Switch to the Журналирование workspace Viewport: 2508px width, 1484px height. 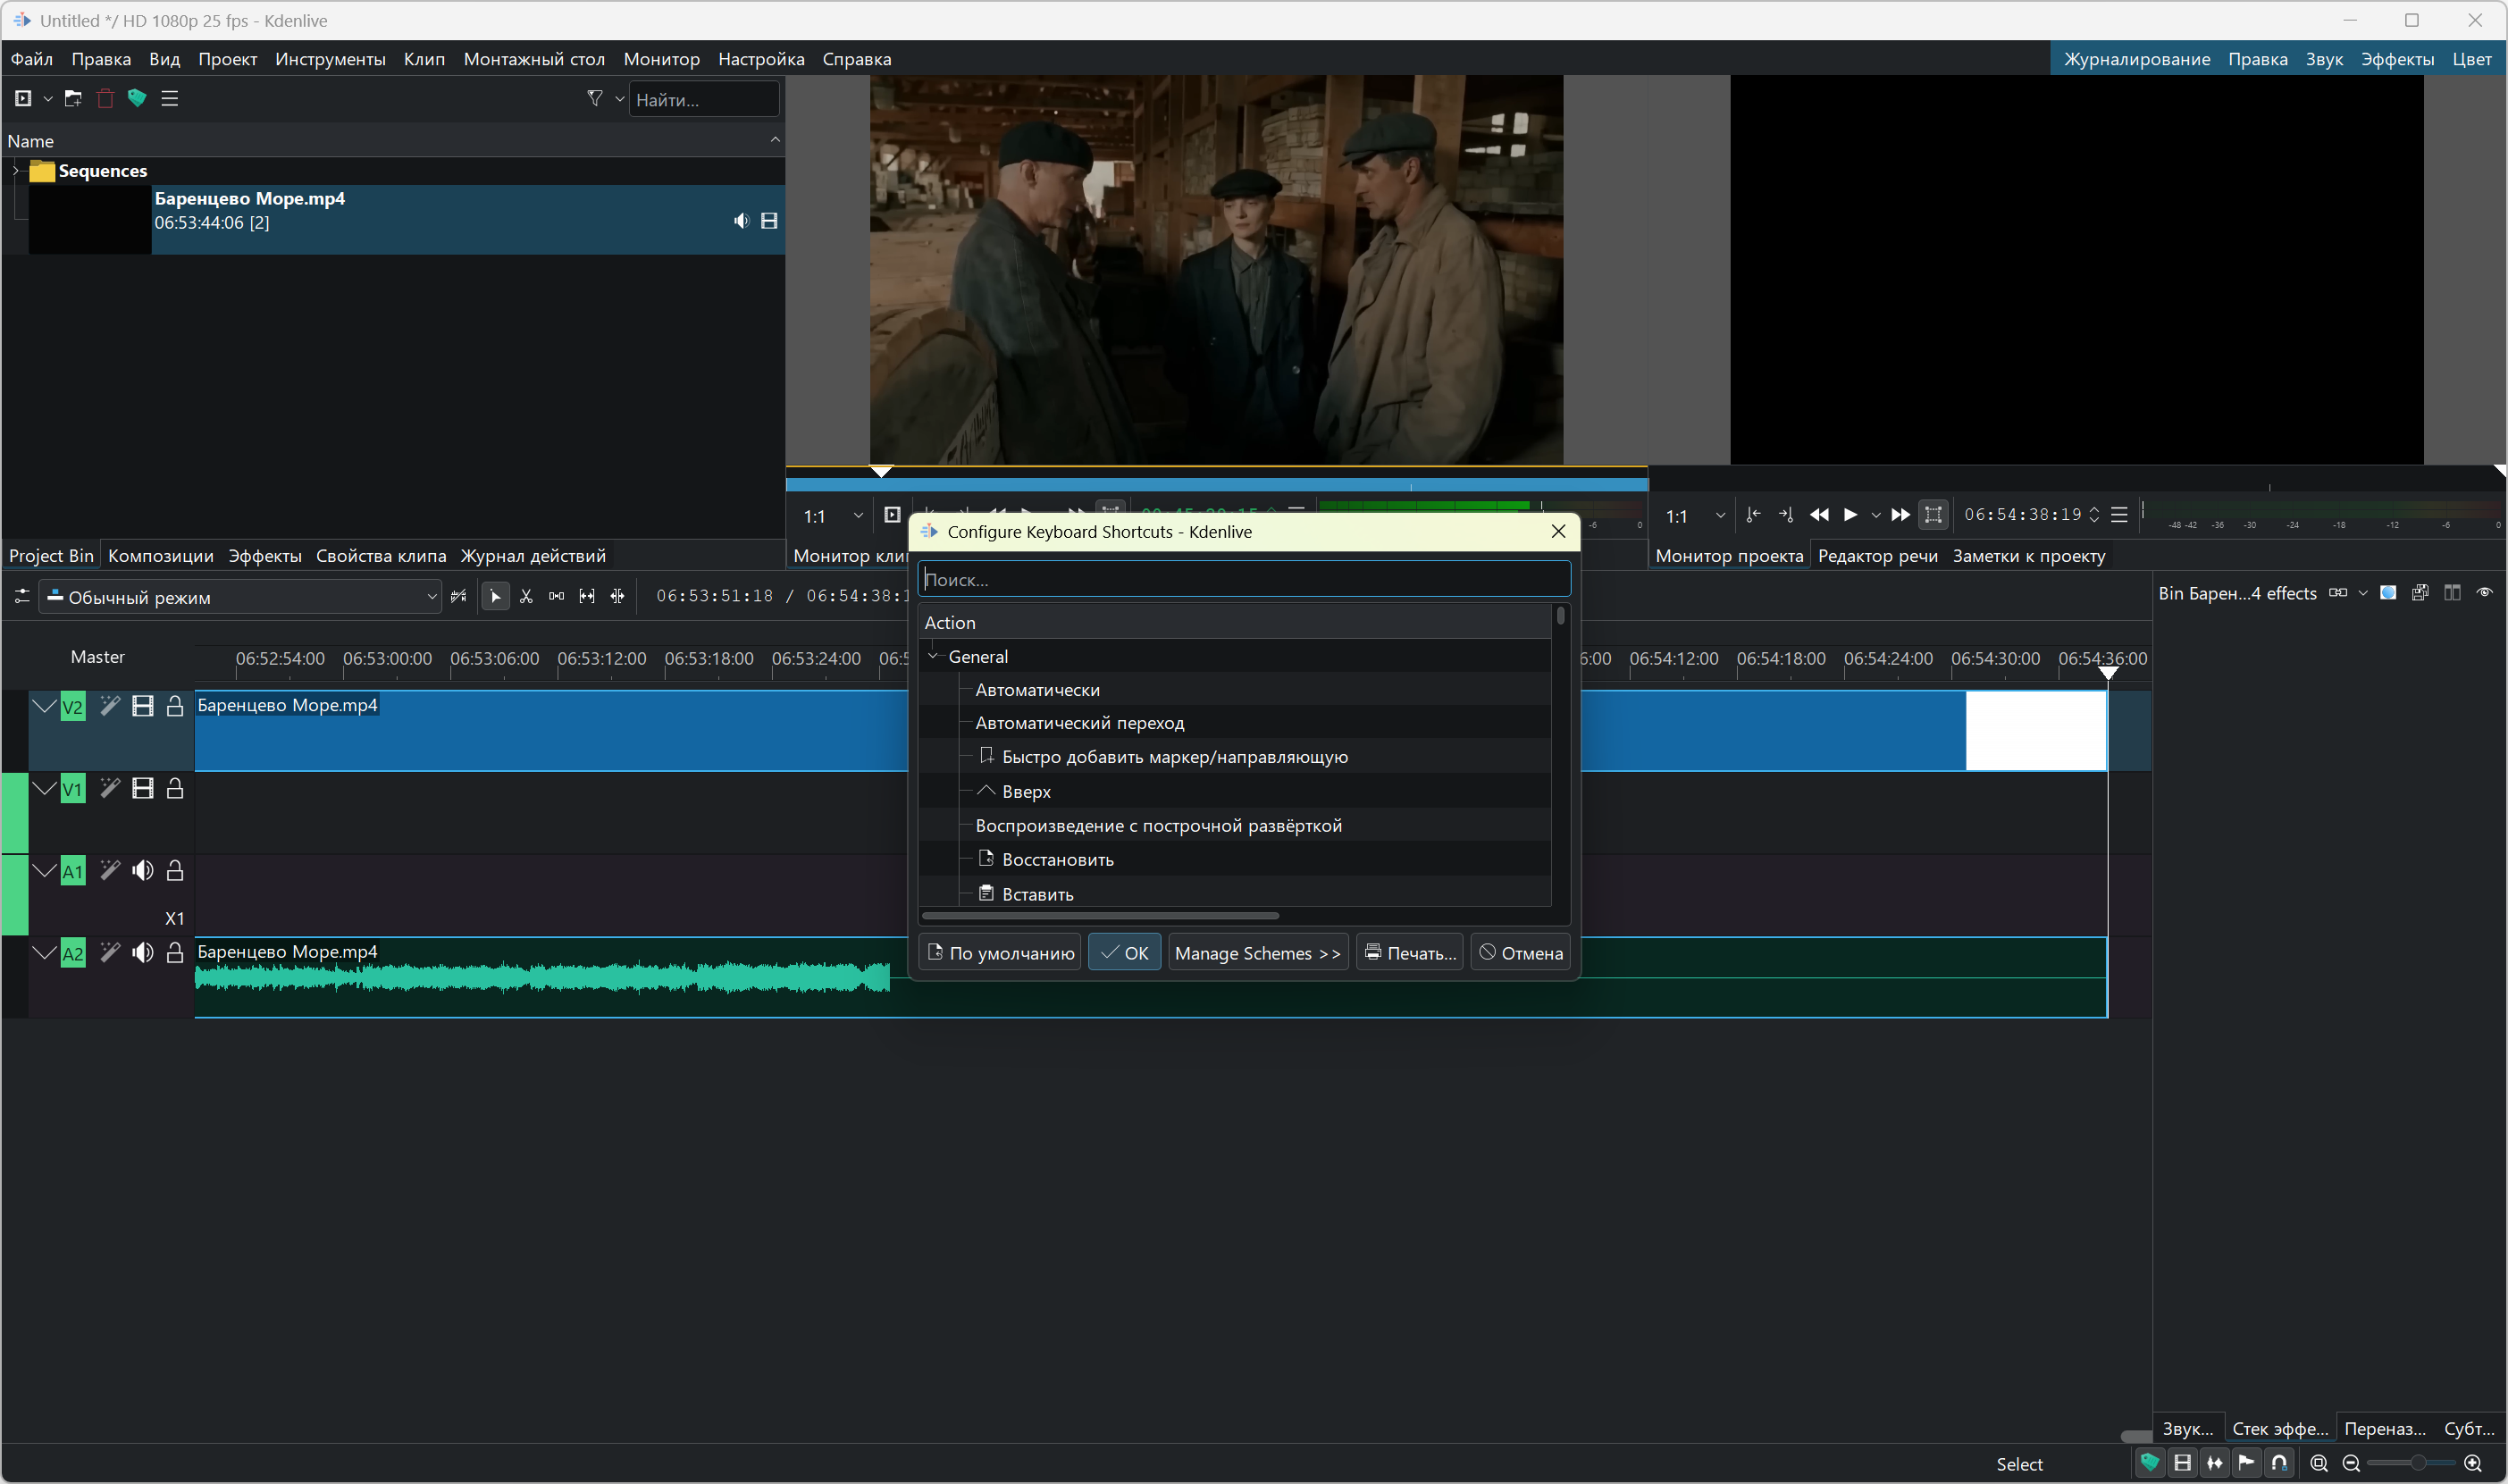[2137, 59]
